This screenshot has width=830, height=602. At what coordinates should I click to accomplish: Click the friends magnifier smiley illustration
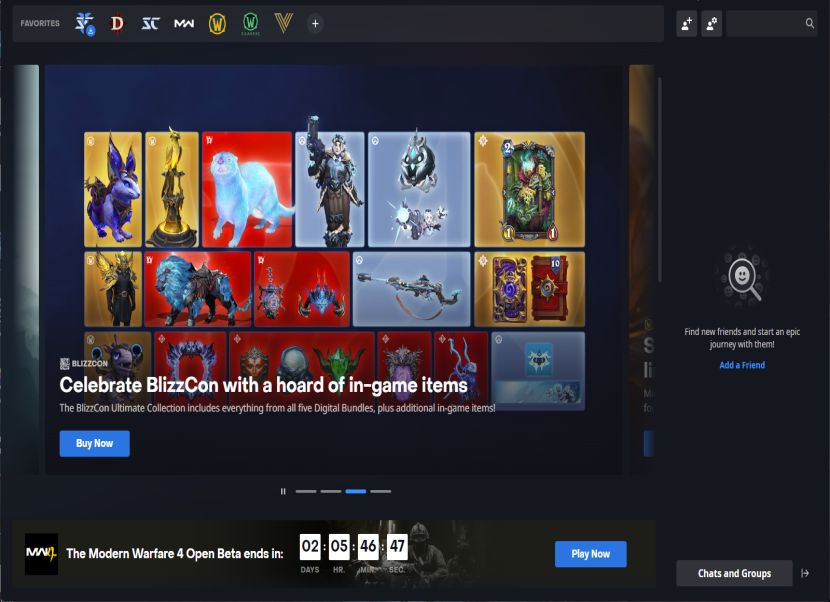[742, 276]
